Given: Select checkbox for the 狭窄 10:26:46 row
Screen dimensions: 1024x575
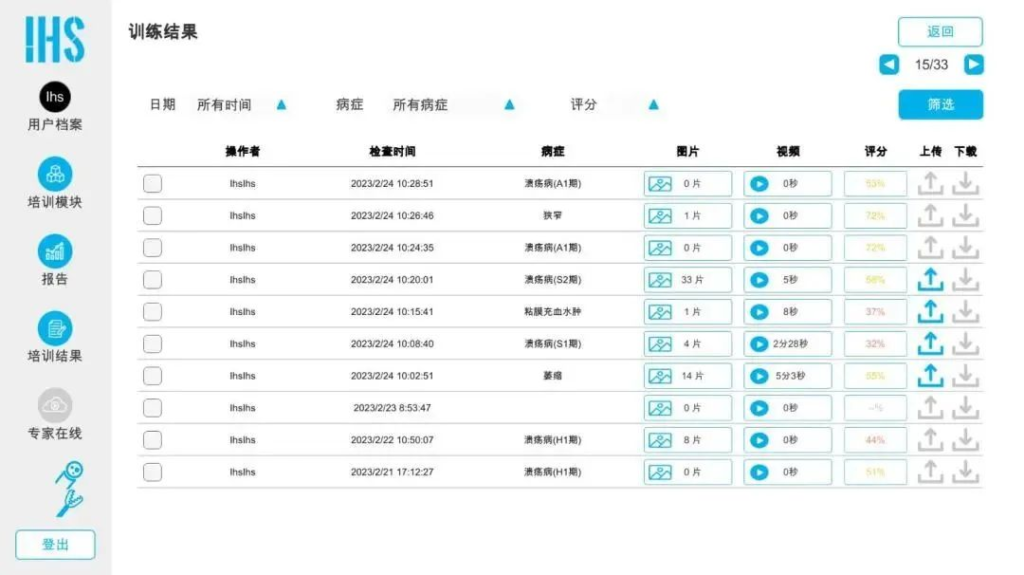Looking at the screenshot, I should coord(152,216).
